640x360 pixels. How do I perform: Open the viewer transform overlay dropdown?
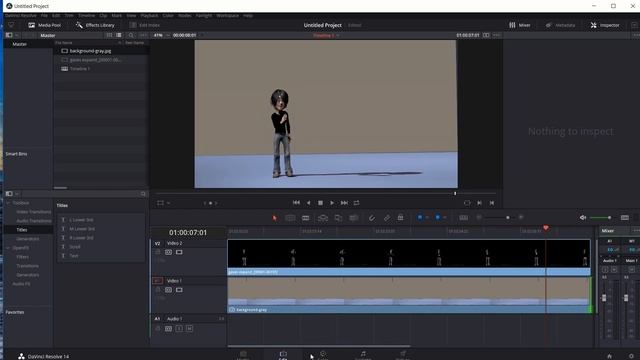coord(169,203)
